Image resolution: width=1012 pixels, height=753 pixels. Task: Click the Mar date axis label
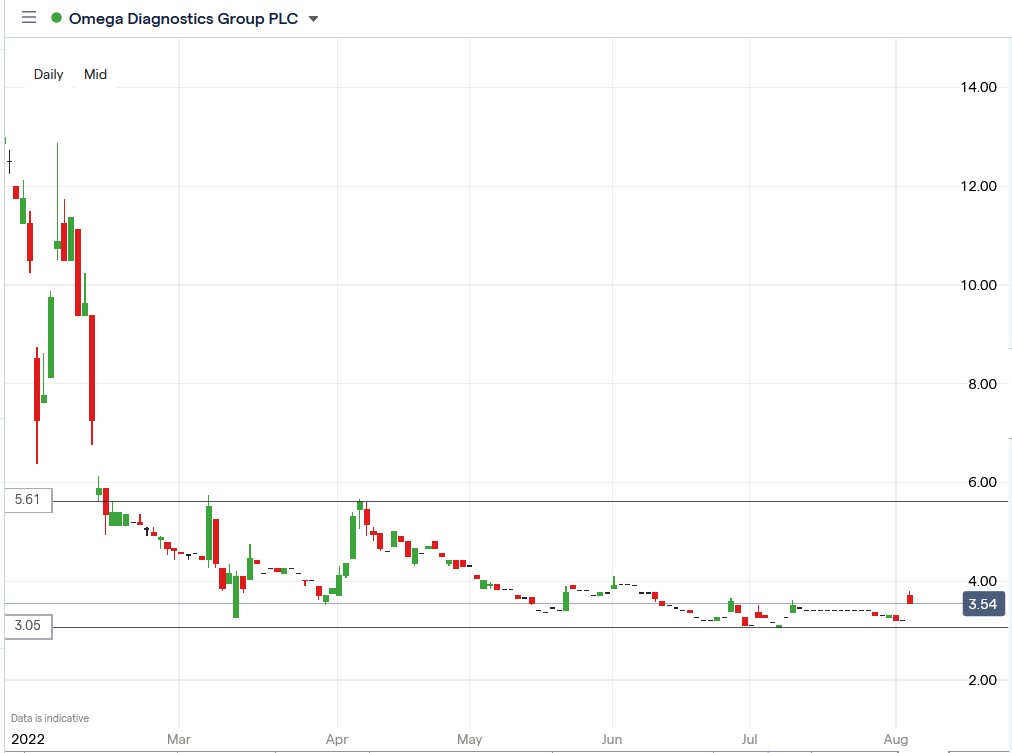179,739
